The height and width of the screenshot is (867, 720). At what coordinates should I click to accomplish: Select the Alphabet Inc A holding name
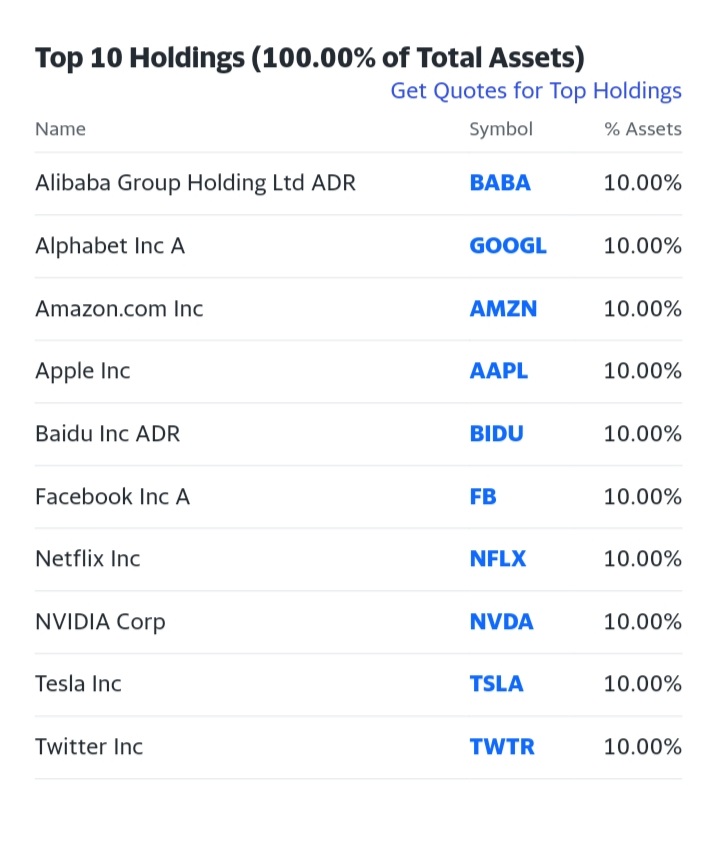click(x=110, y=246)
